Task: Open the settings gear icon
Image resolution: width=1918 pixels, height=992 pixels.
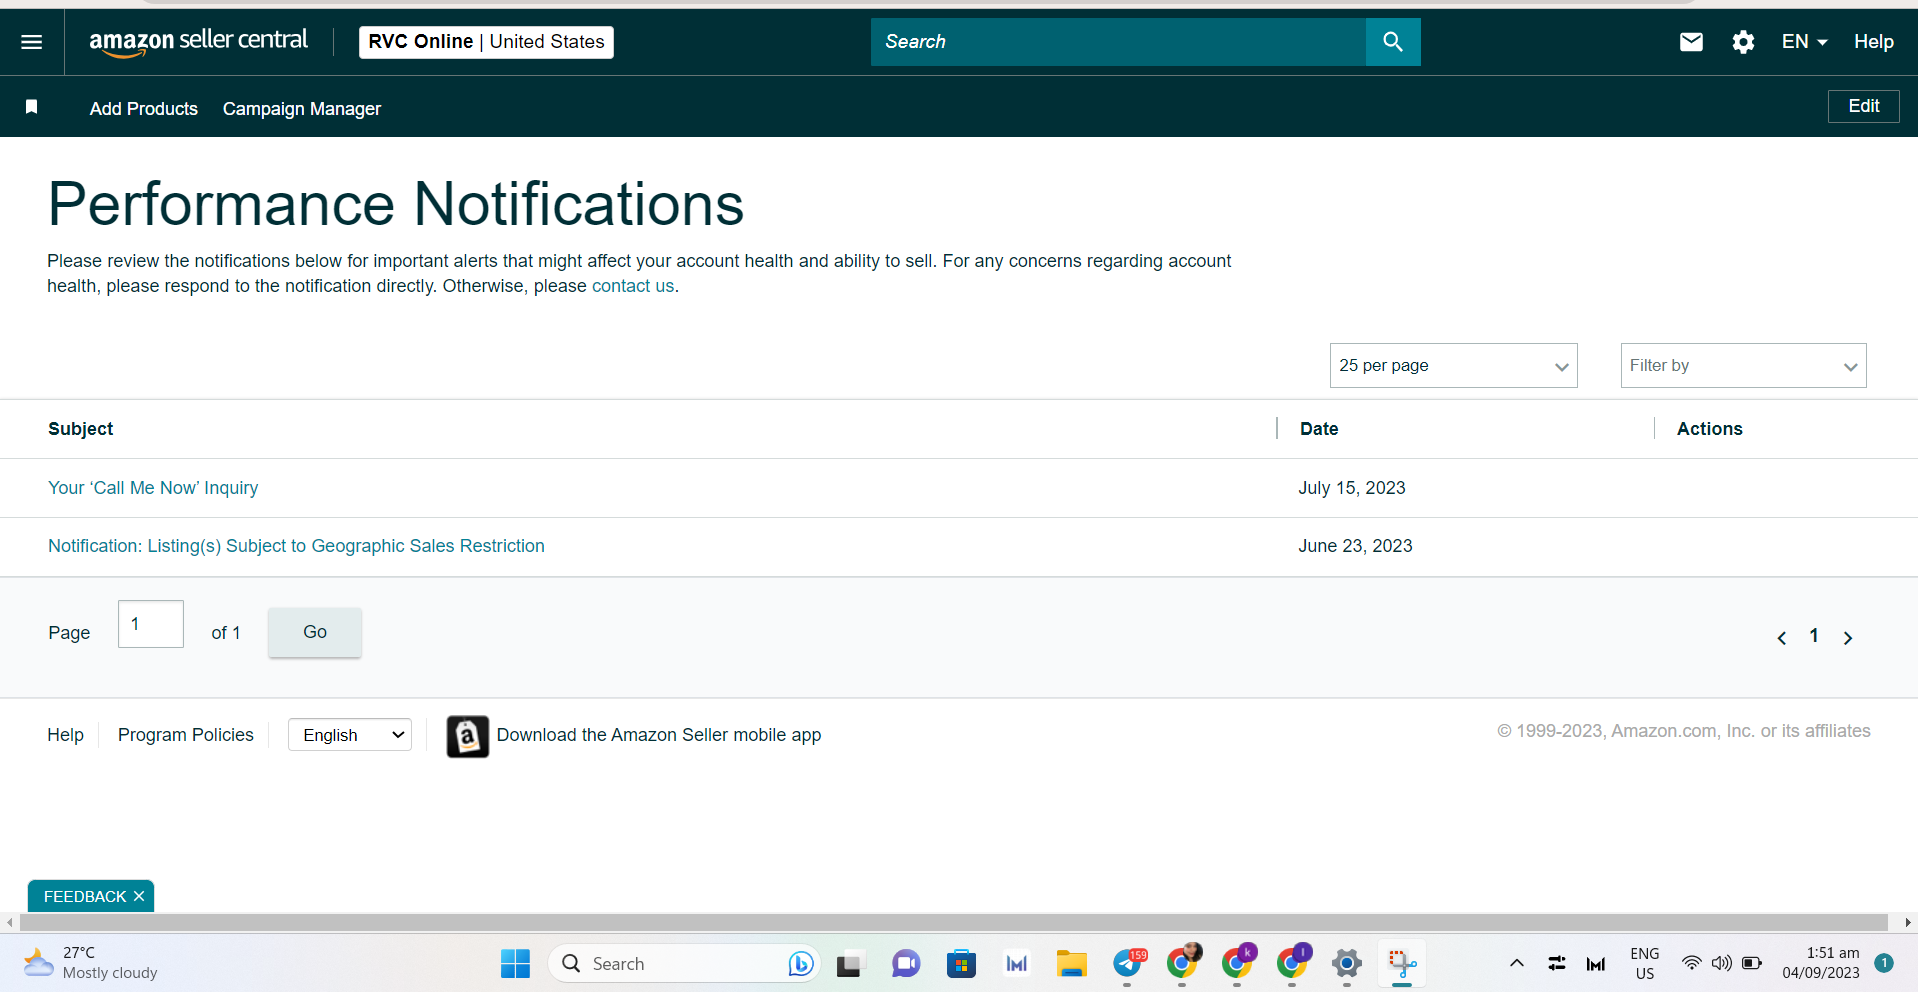Action: click(1743, 42)
